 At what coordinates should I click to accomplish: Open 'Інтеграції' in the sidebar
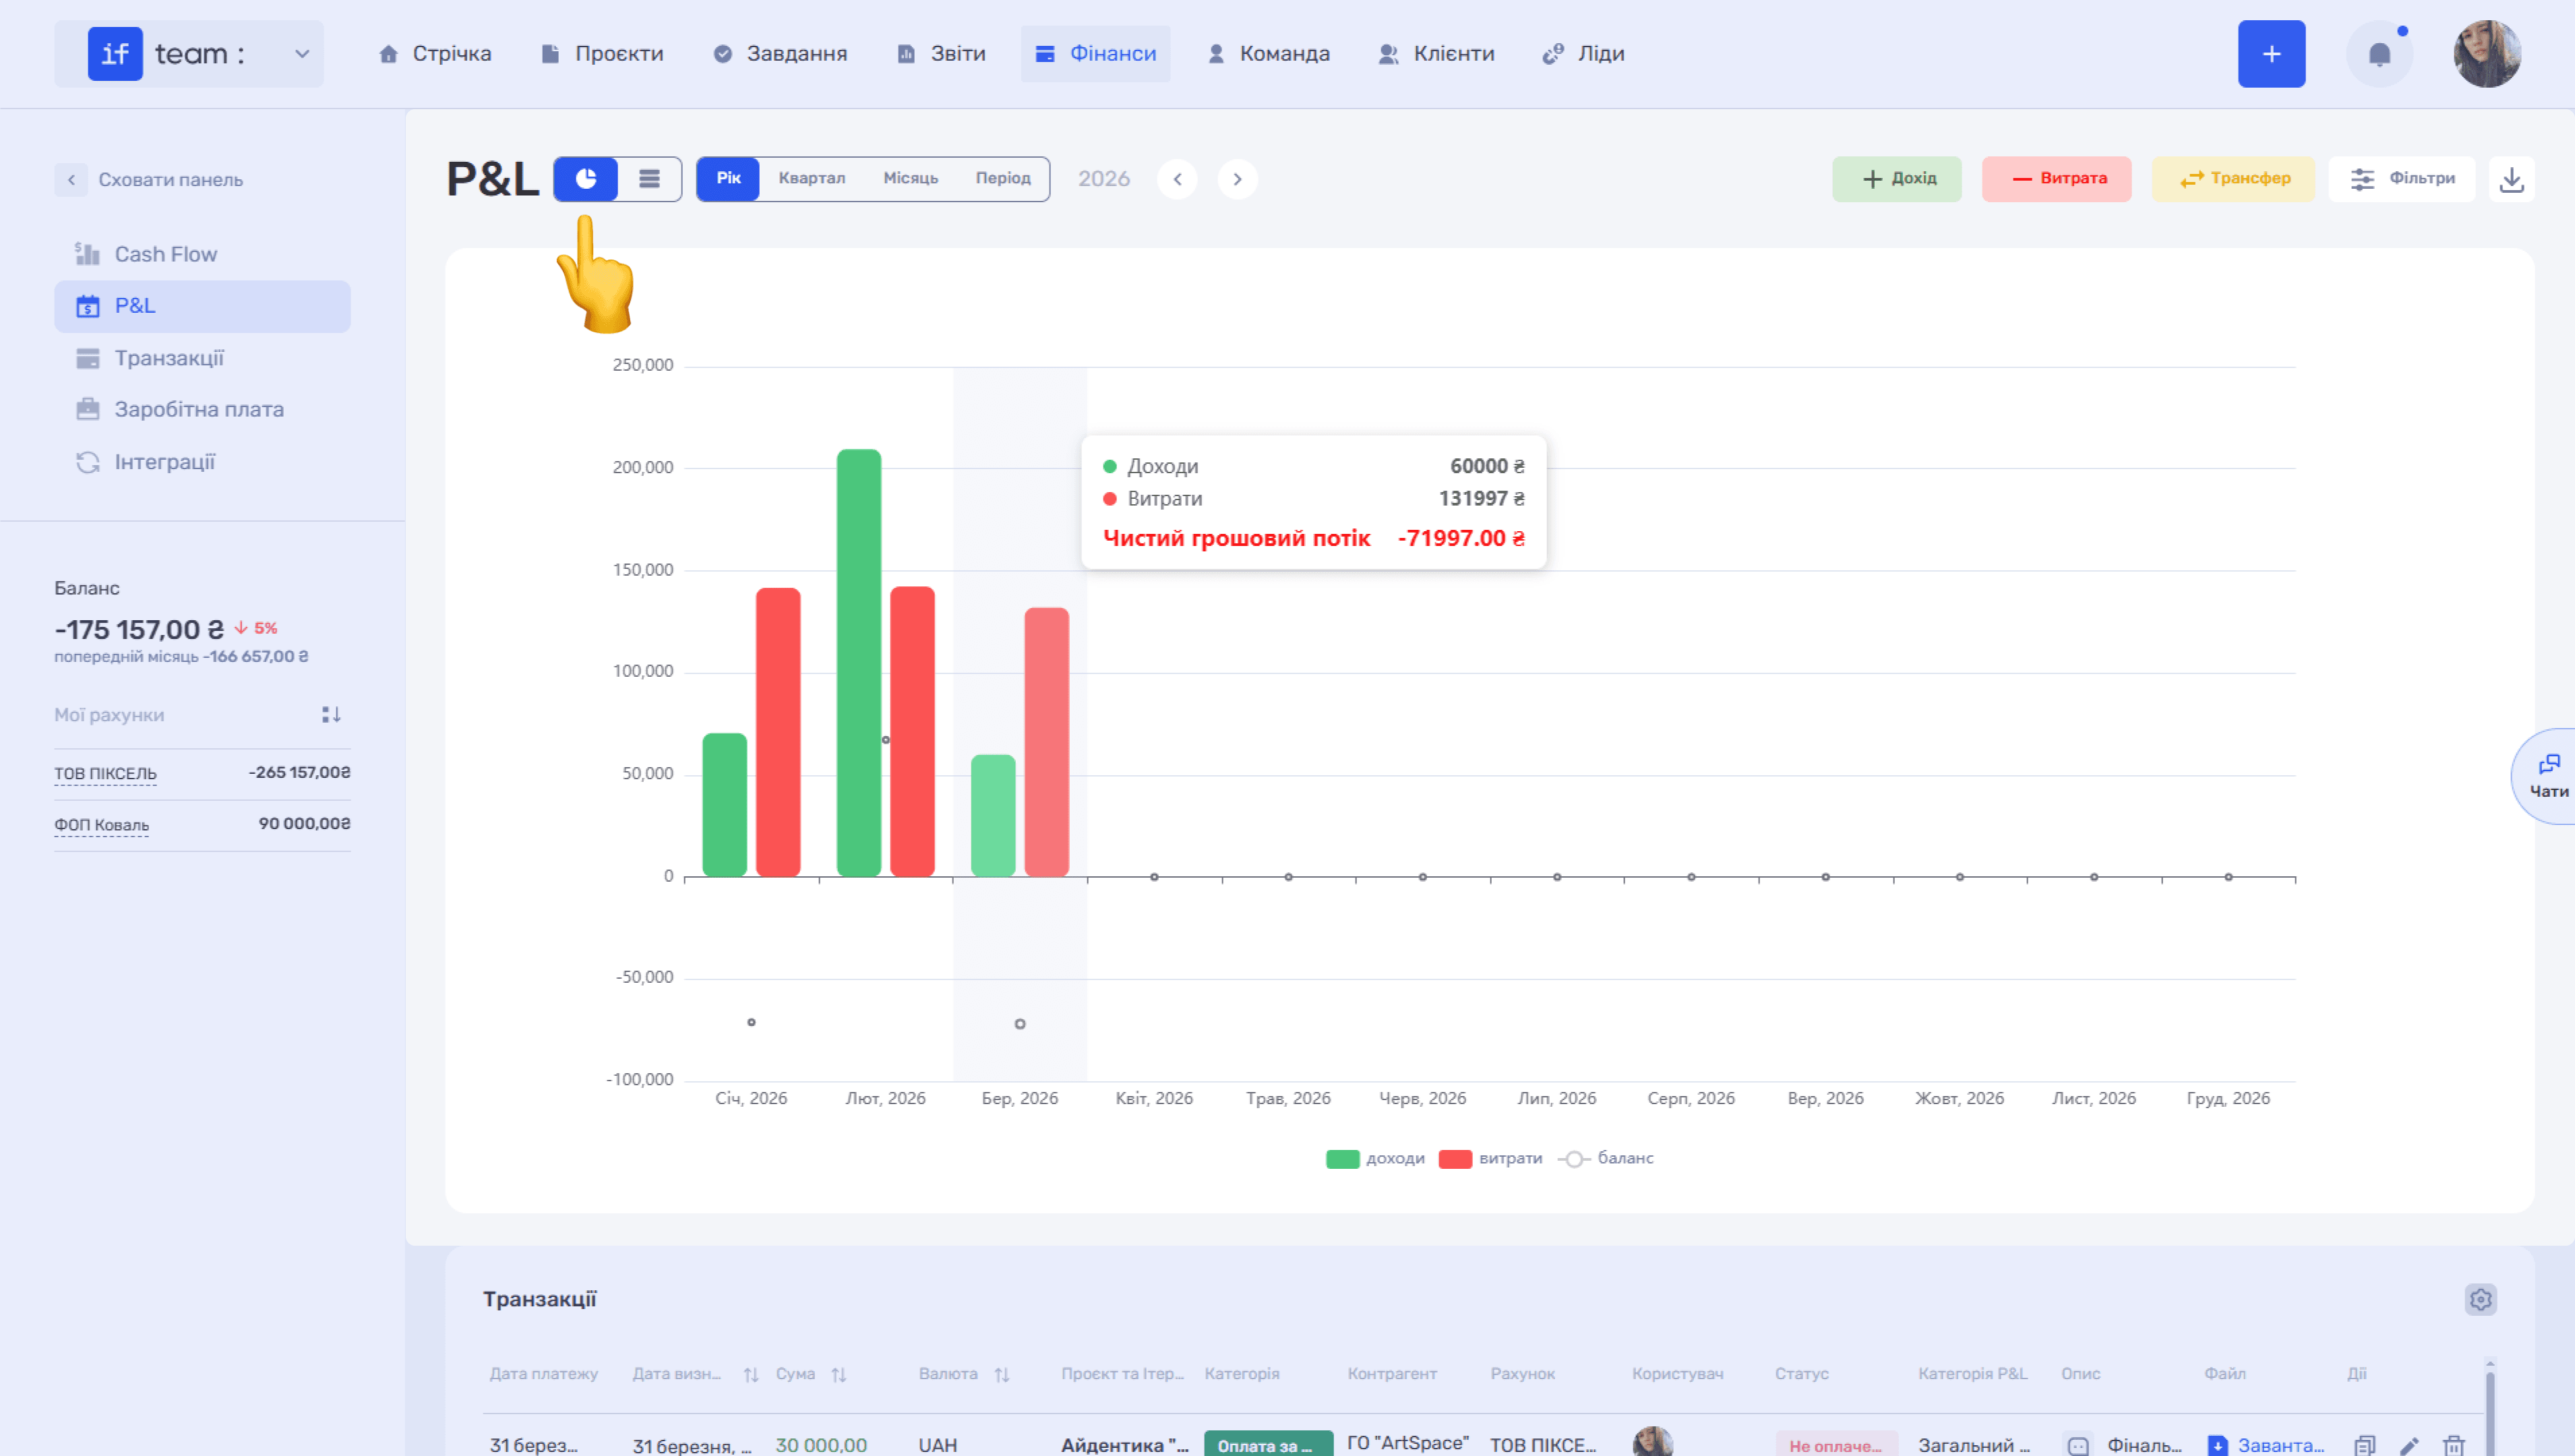[202, 462]
